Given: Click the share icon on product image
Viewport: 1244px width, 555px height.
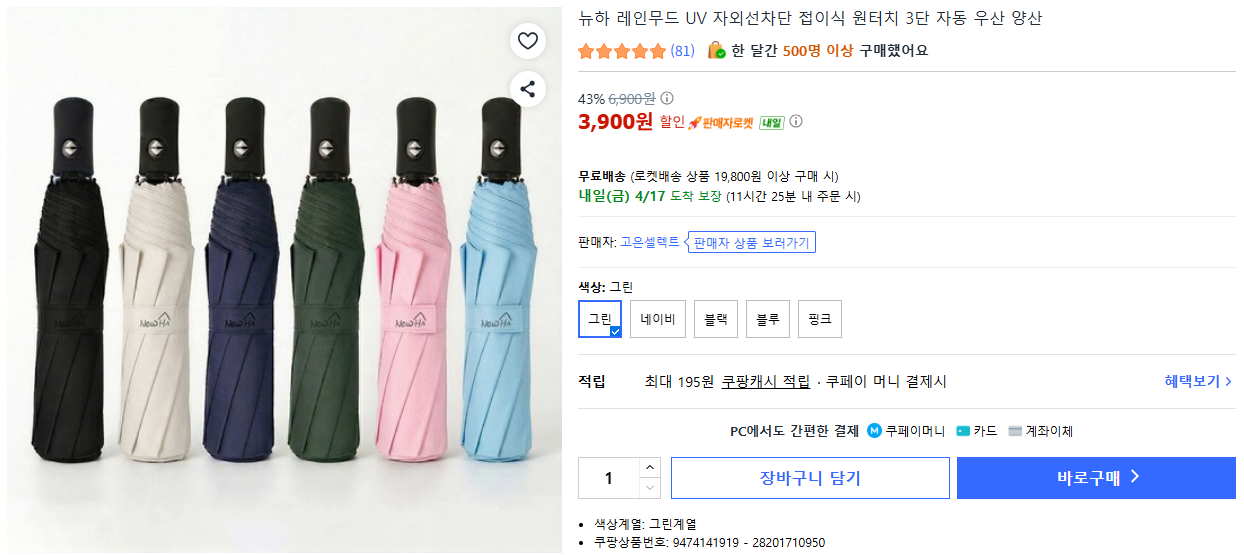Looking at the screenshot, I should click(528, 88).
